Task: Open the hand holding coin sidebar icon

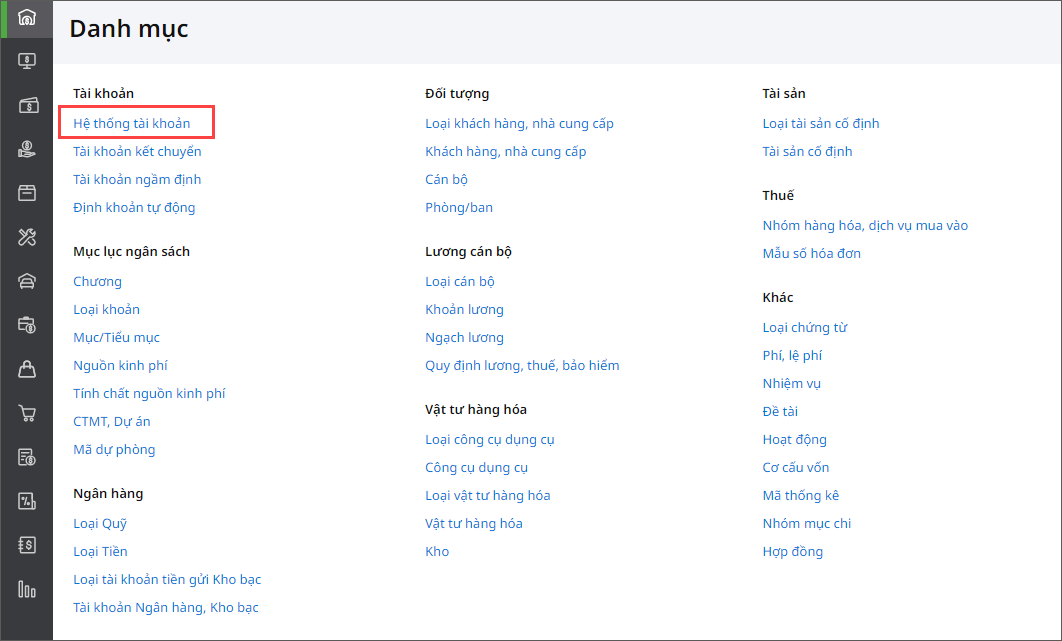Action: click(x=27, y=149)
